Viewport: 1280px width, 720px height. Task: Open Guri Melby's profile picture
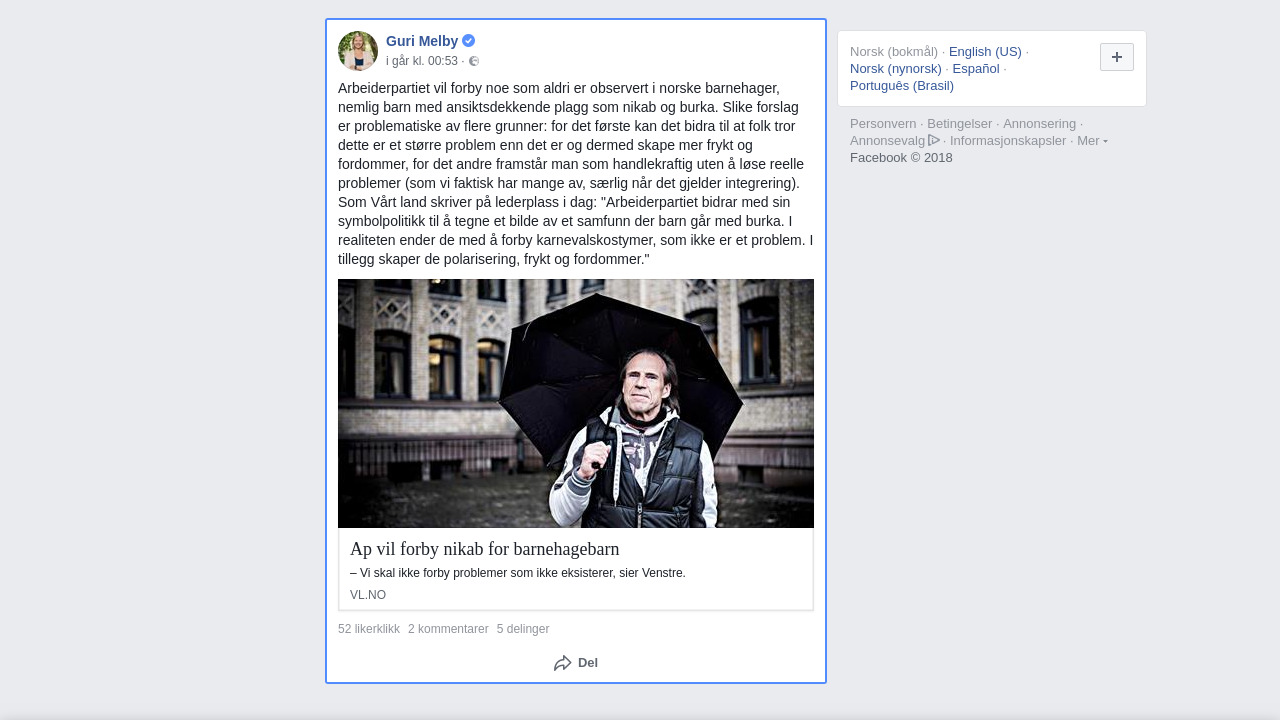358,51
